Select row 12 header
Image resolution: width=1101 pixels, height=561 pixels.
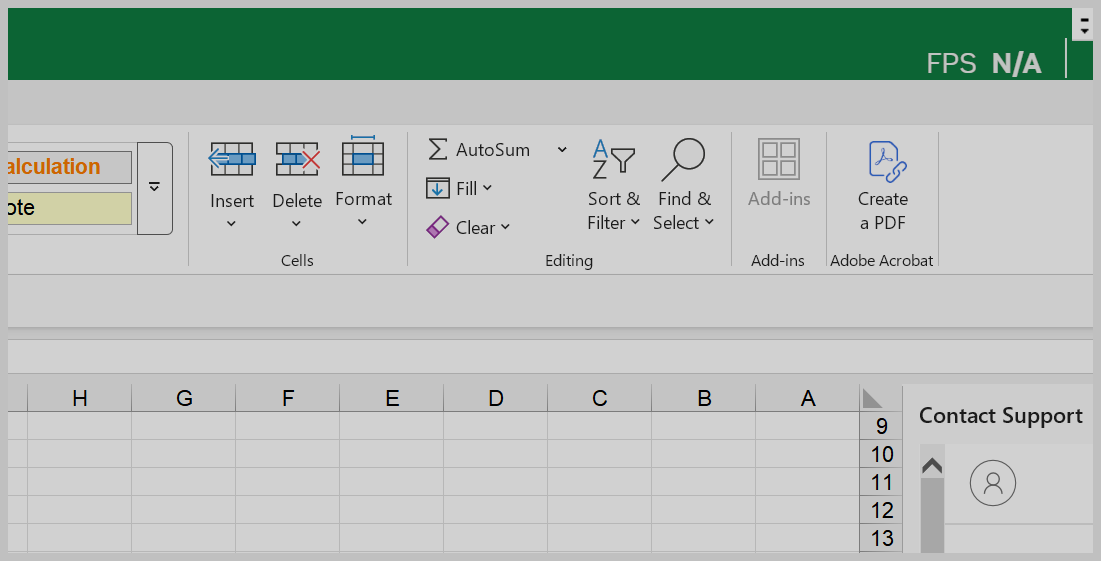point(881,510)
